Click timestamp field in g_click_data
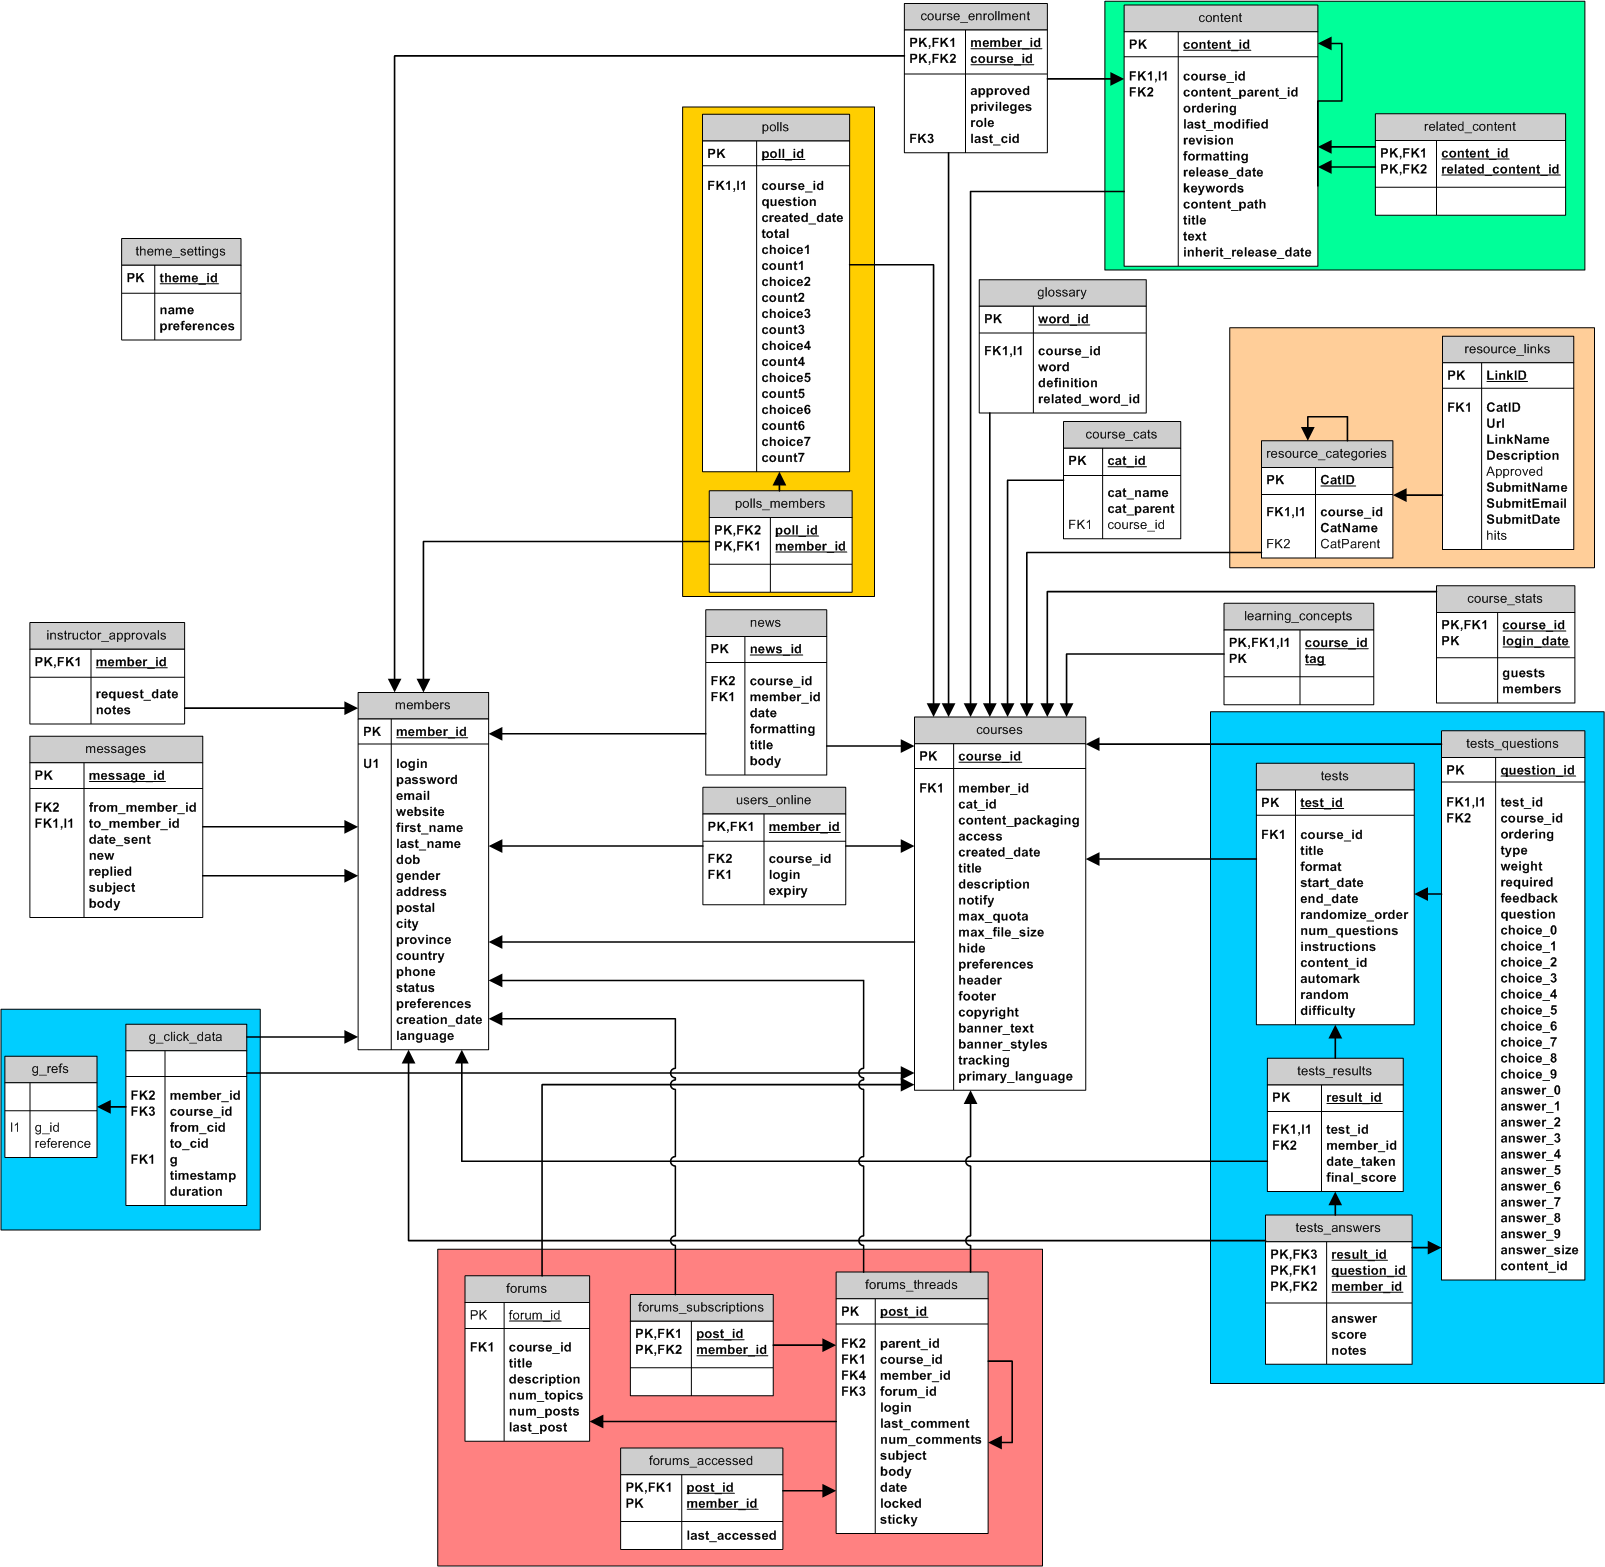Screen dimensions: 1605x1567 (x=203, y=1176)
